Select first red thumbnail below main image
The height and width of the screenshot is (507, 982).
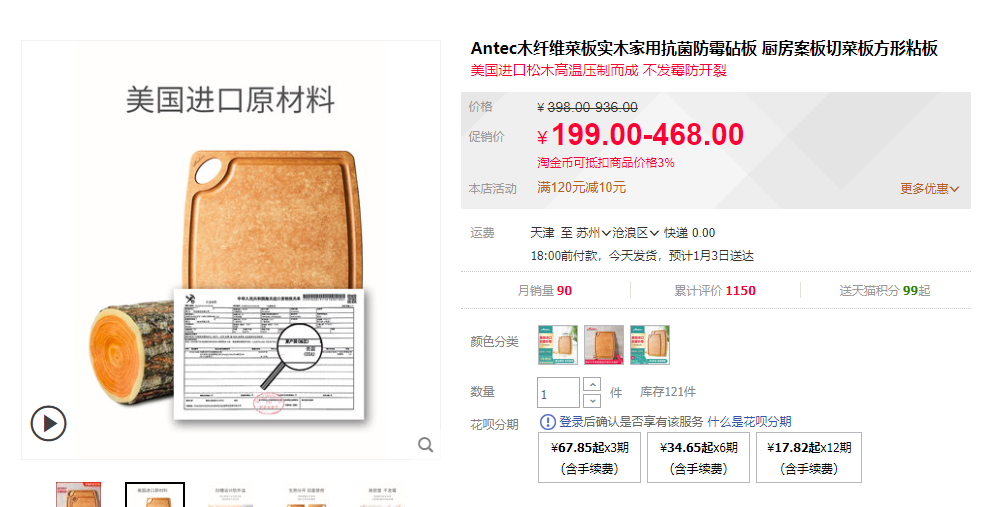tap(78, 494)
